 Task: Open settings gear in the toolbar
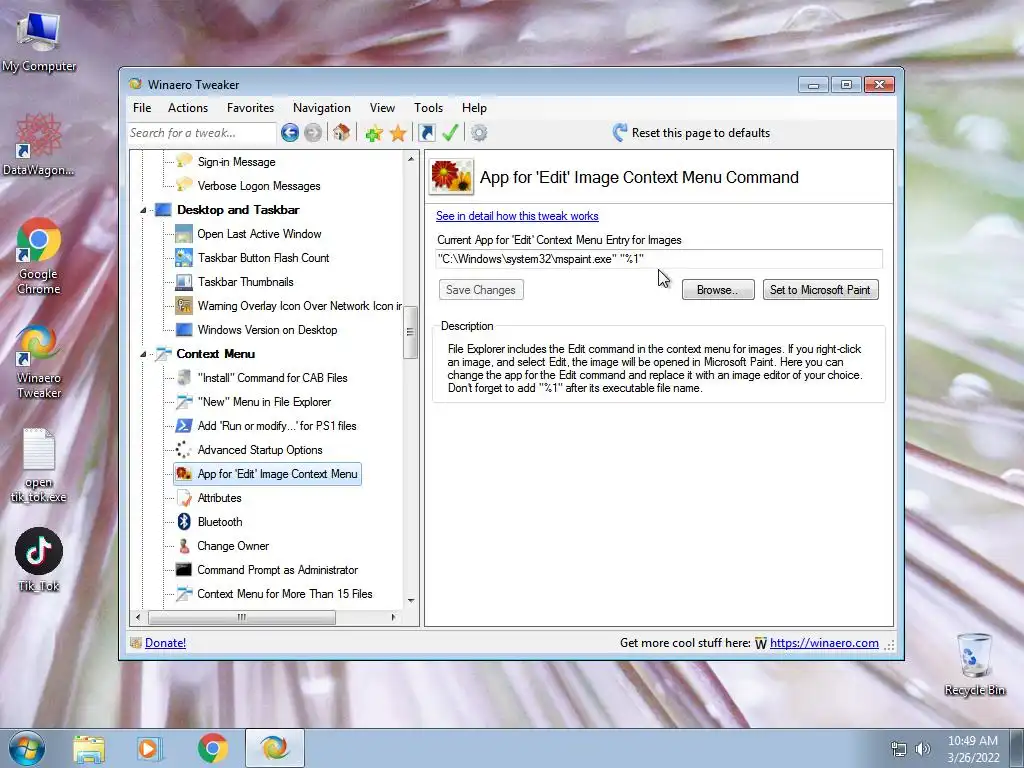479,133
